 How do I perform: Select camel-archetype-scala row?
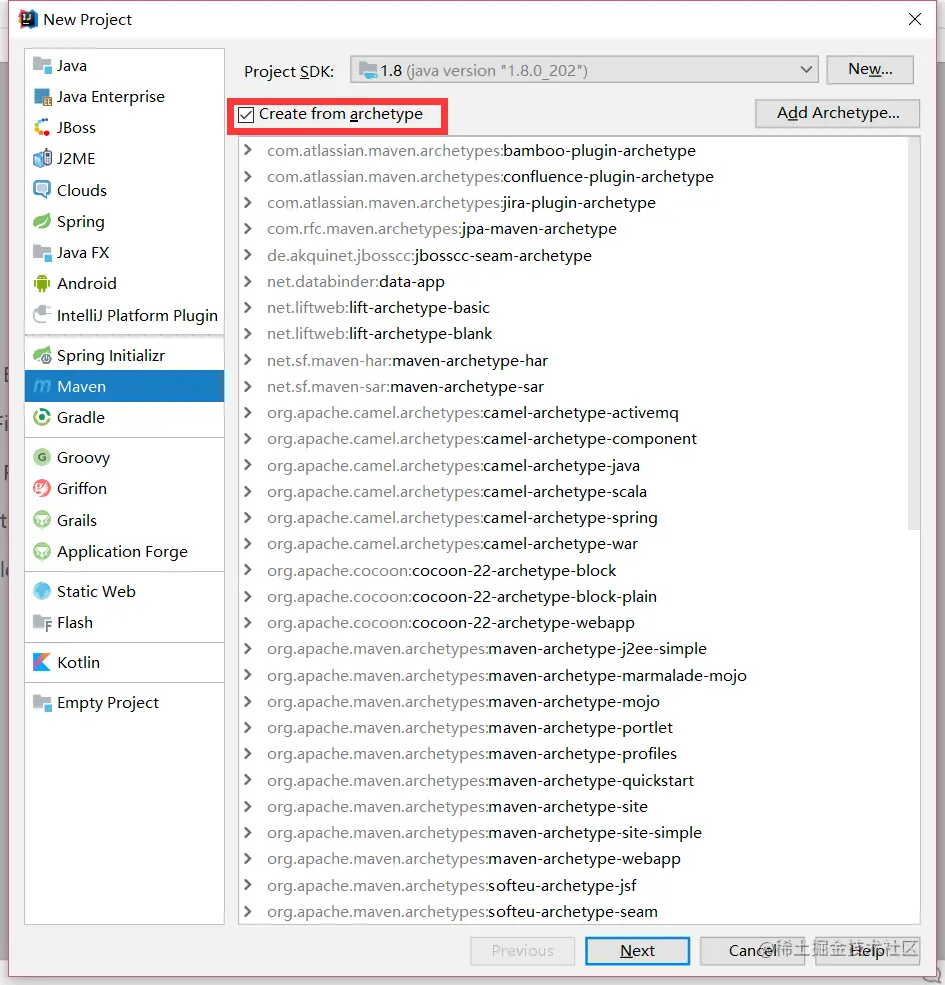click(573, 491)
